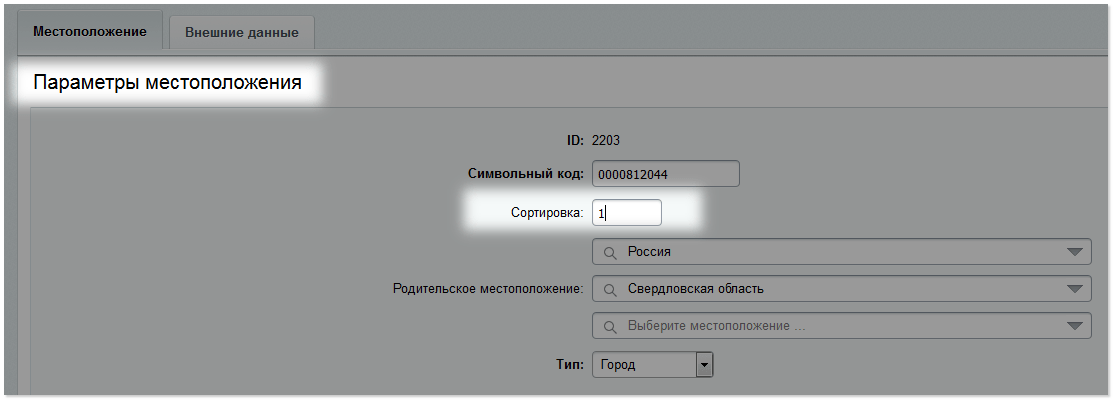Image resolution: width=1113 pixels, height=400 pixels.
Task: Expand the Россия location dropdown arrow
Action: point(1077,252)
